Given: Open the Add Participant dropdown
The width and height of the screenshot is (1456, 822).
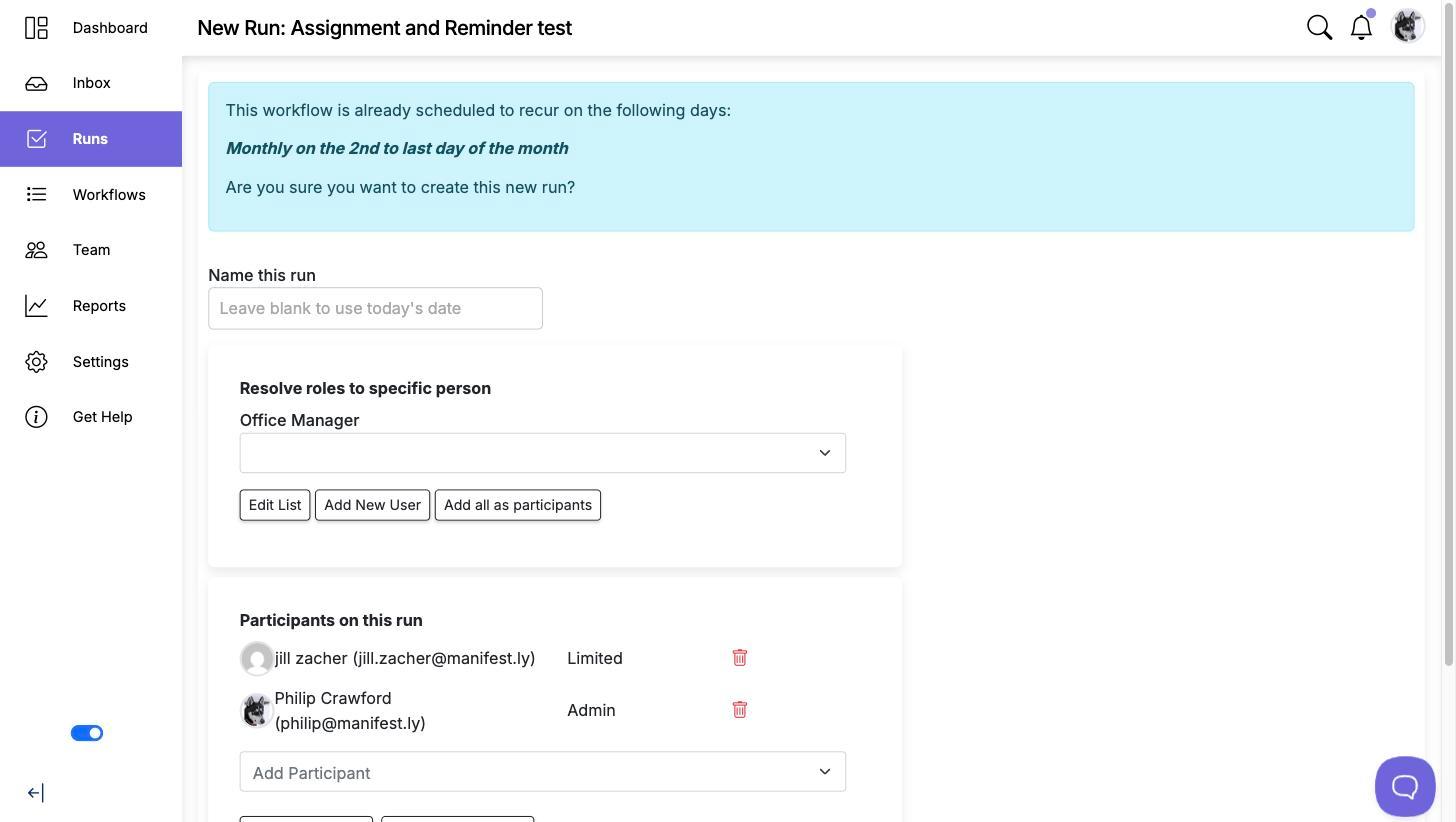Looking at the screenshot, I should (543, 772).
